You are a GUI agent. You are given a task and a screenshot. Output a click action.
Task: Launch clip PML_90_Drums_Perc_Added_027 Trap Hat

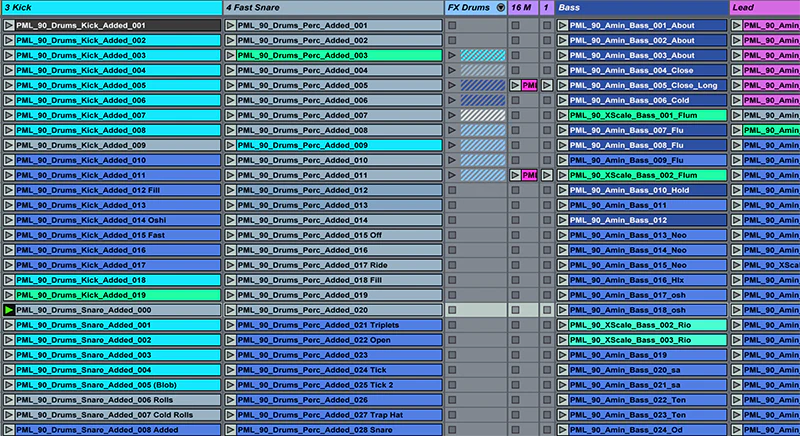point(231,415)
